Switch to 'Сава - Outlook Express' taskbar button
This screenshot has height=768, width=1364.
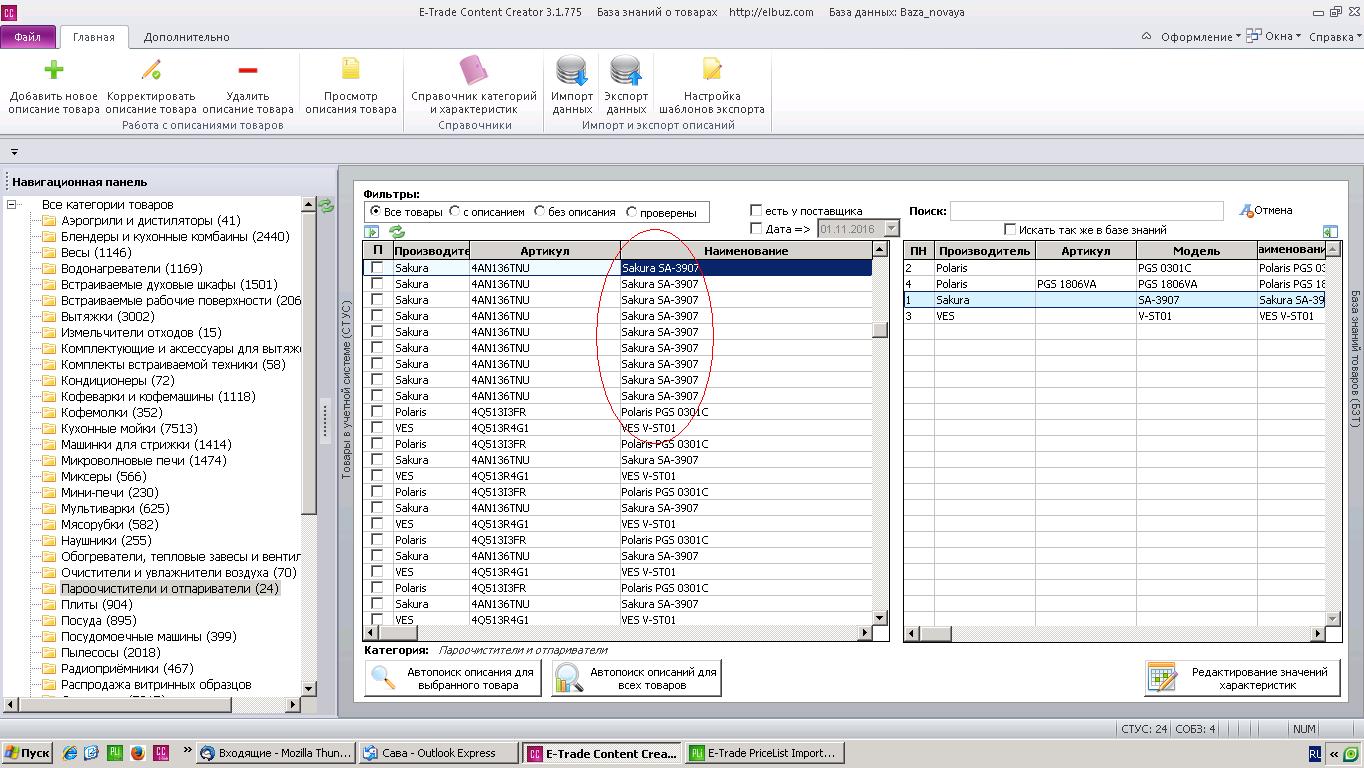[439, 753]
